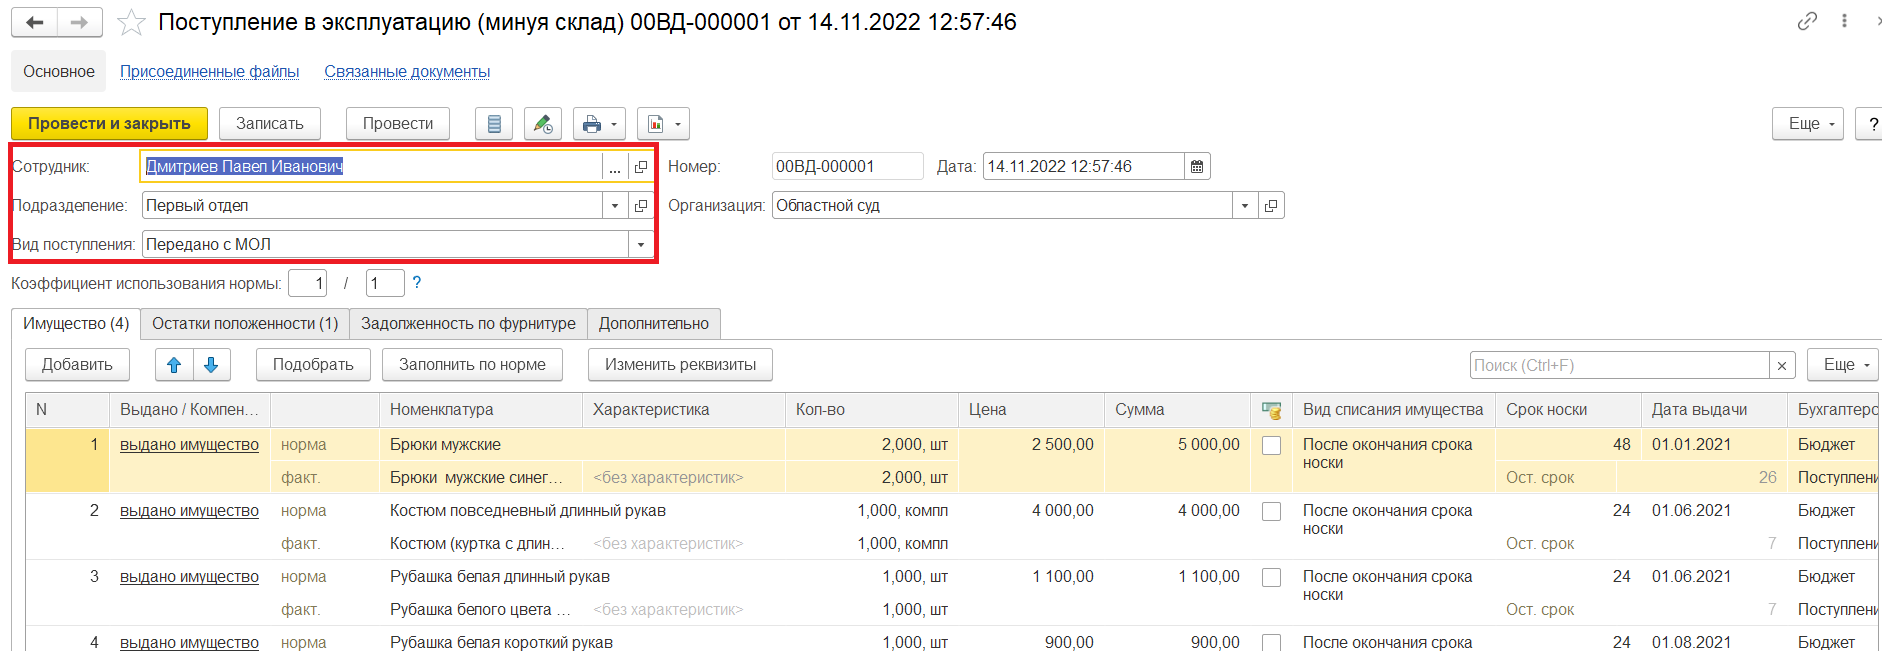Open the print menu with printer icon

click(x=599, y=124)
